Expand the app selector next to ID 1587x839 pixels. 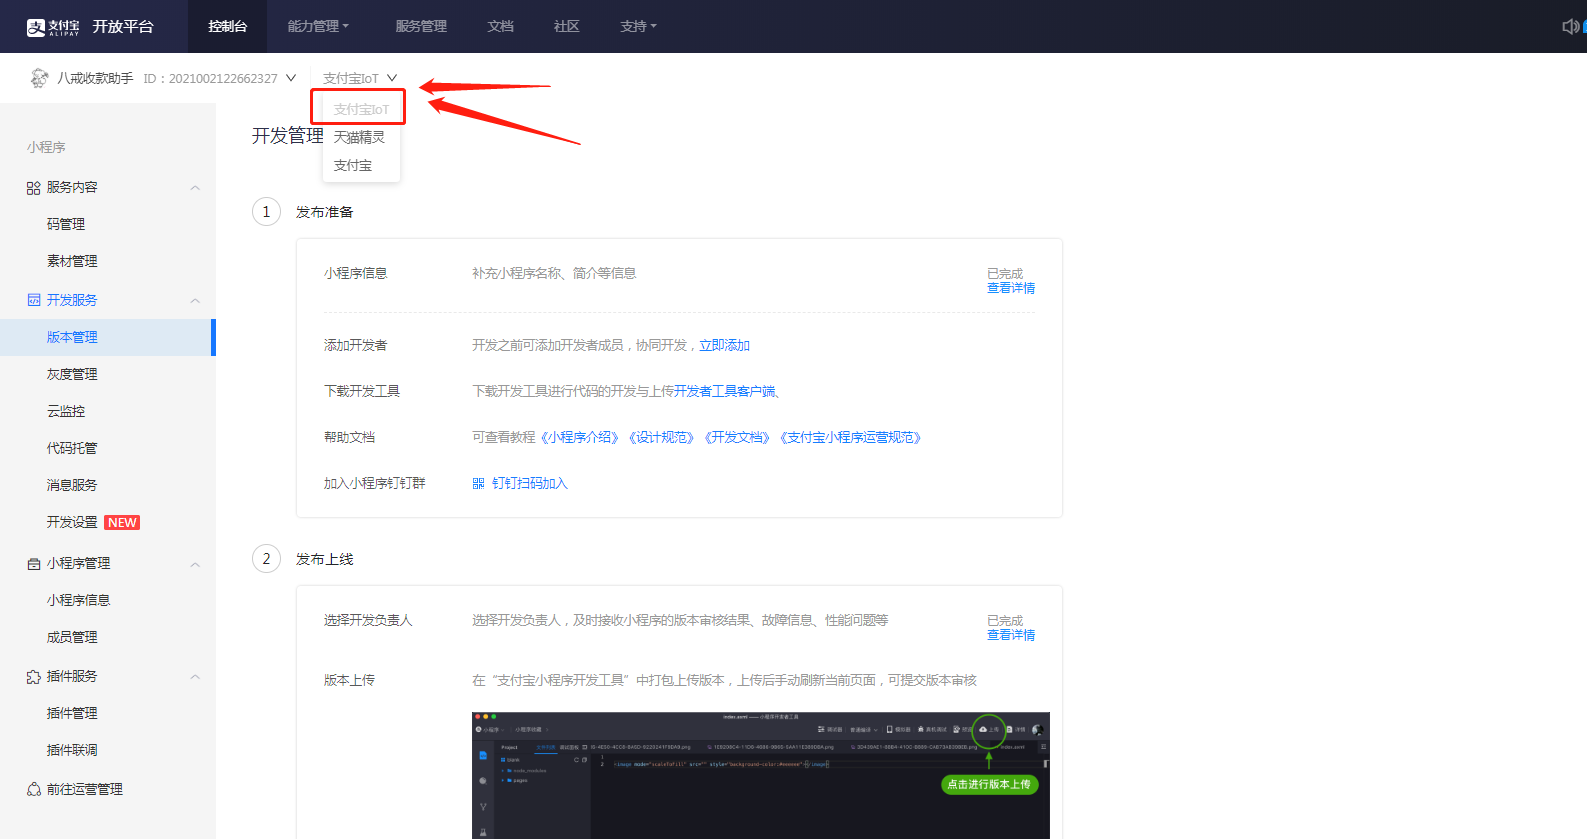(x=291, y=78)
